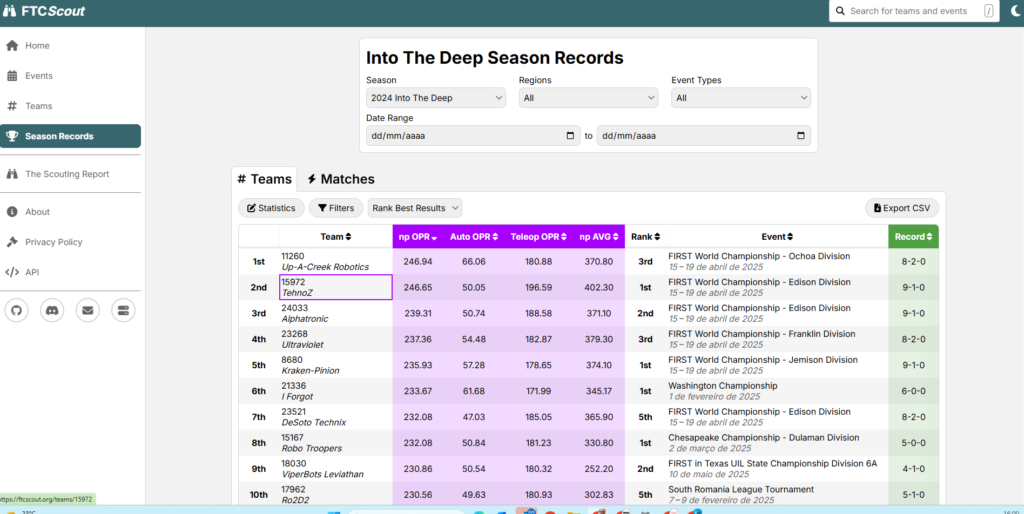Sort by Rank column header
Viewport: 1024px width, 514px height.
[x=645, y=236]
